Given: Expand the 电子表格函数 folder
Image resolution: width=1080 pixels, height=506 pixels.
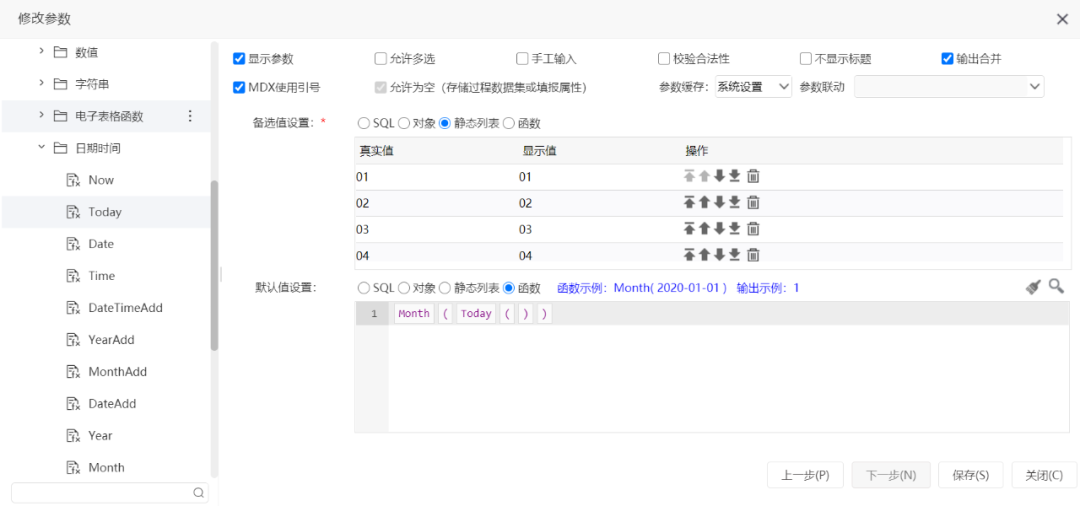Looking at the screenshot, I should [x=41, y=116].
